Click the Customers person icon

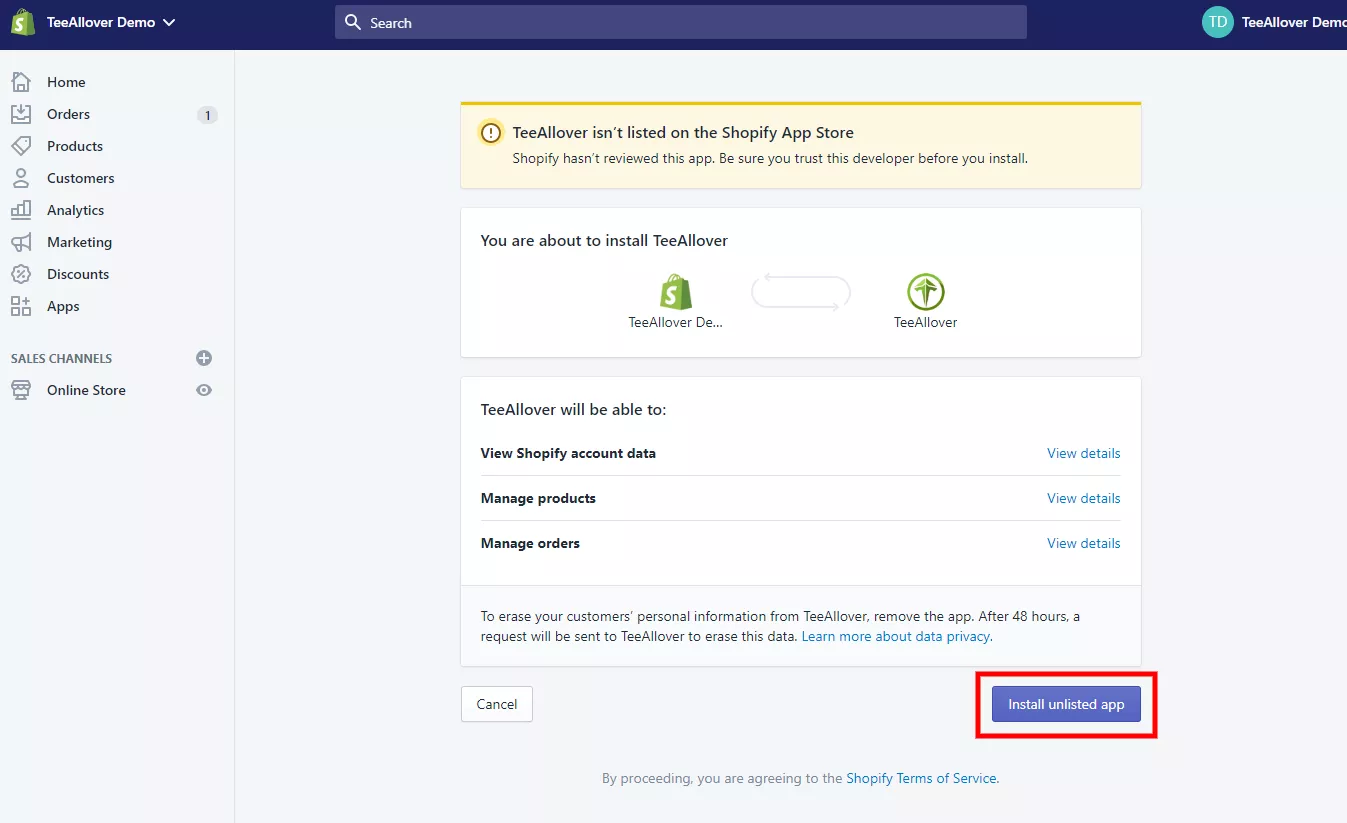click(x=21, y=178)
